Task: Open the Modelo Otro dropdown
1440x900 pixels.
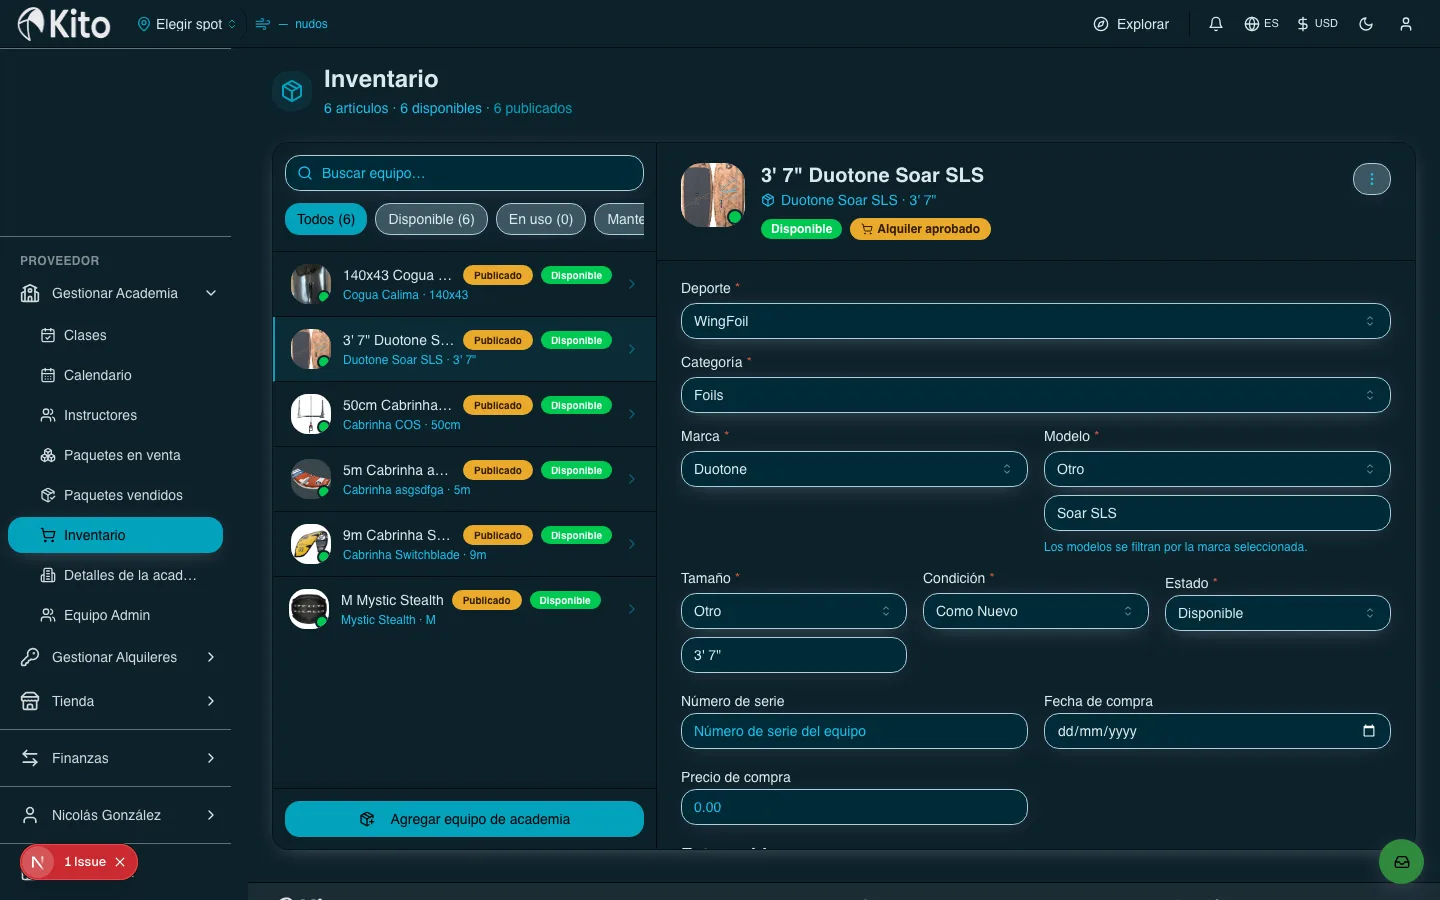Action: (1217, 469)
